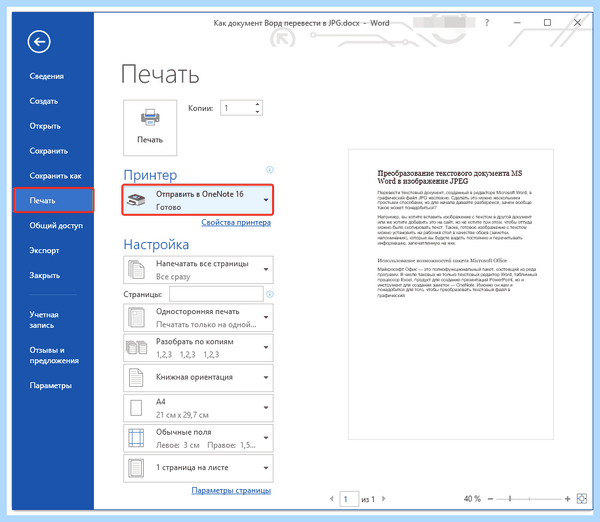Fit preview to page icon

click(x=582, y=499)
